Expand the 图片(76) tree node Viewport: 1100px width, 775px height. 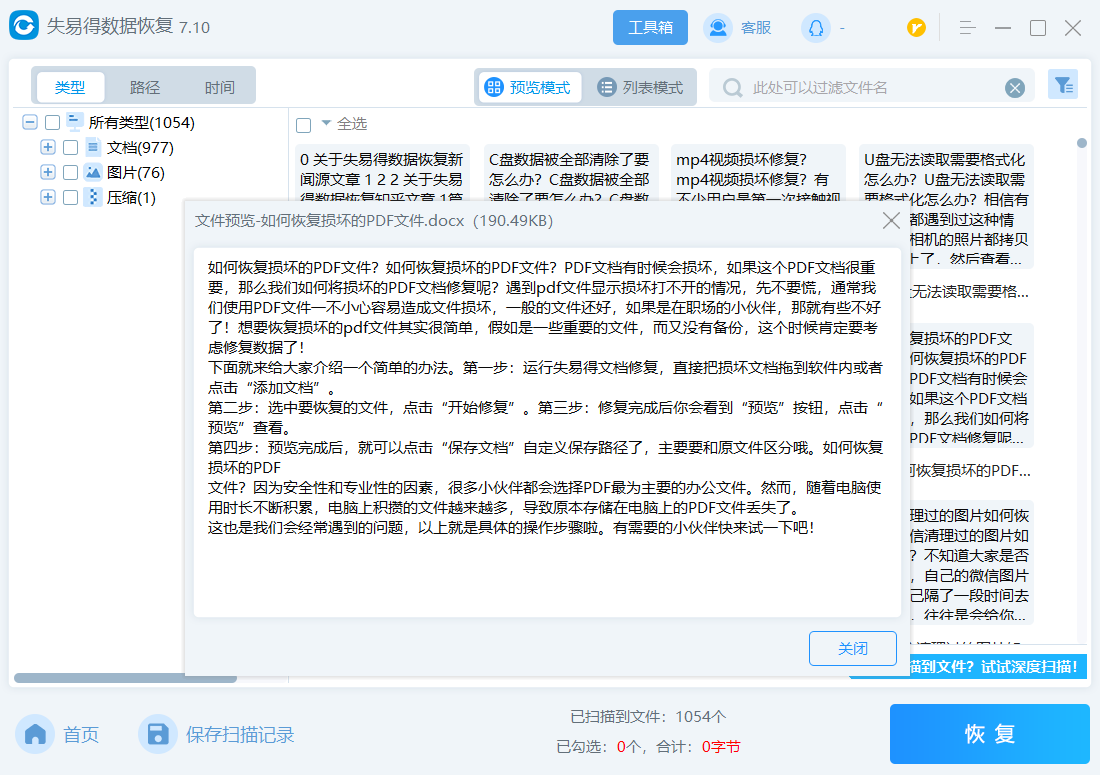[48, 173]
